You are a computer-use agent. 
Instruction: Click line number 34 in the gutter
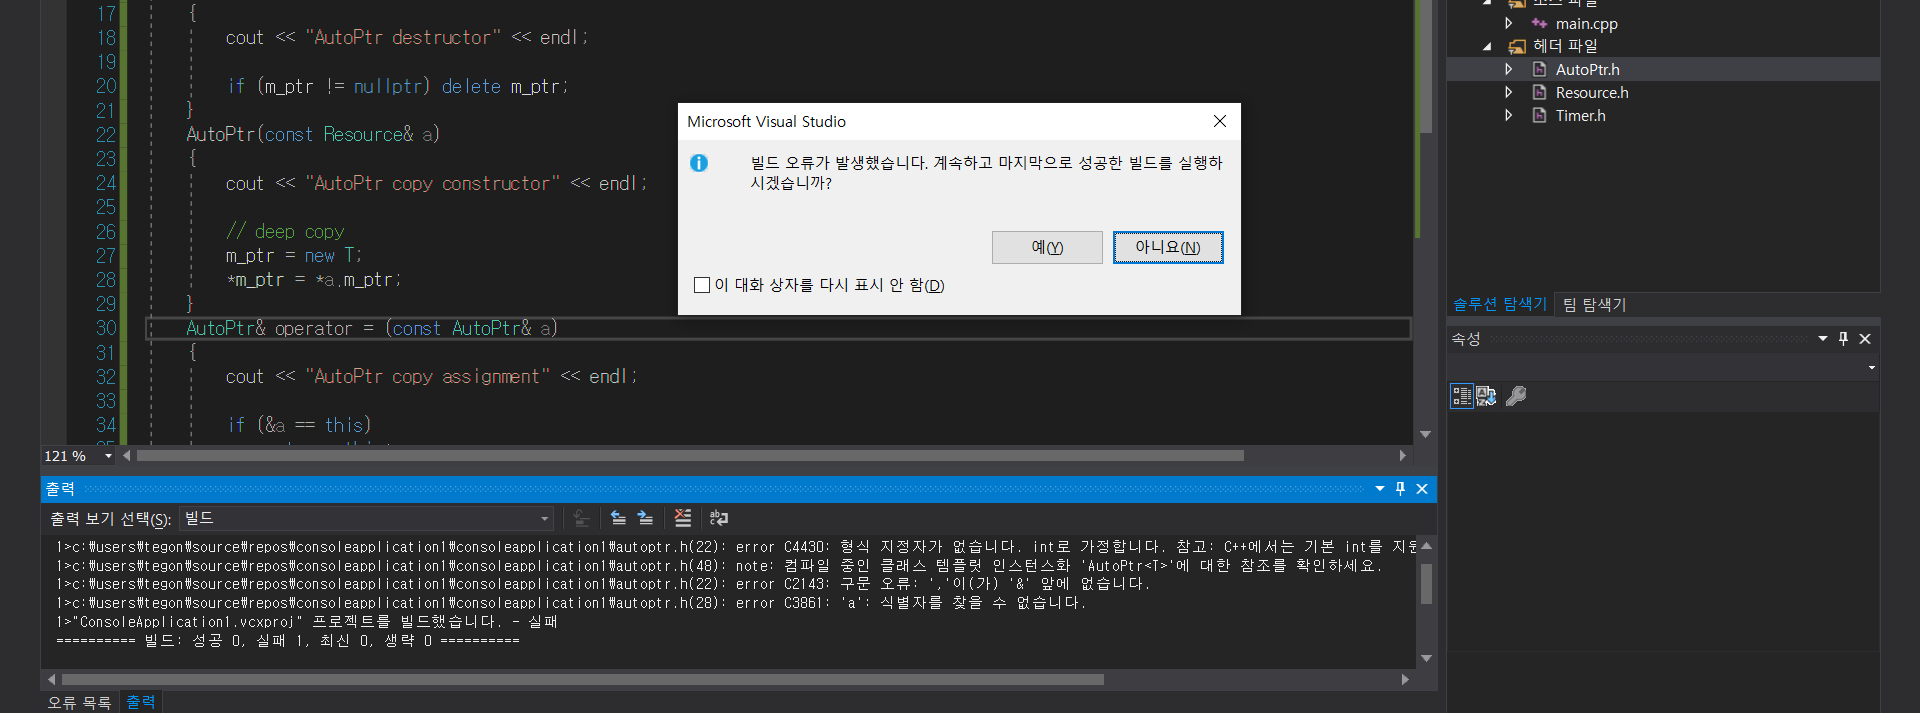106,425
